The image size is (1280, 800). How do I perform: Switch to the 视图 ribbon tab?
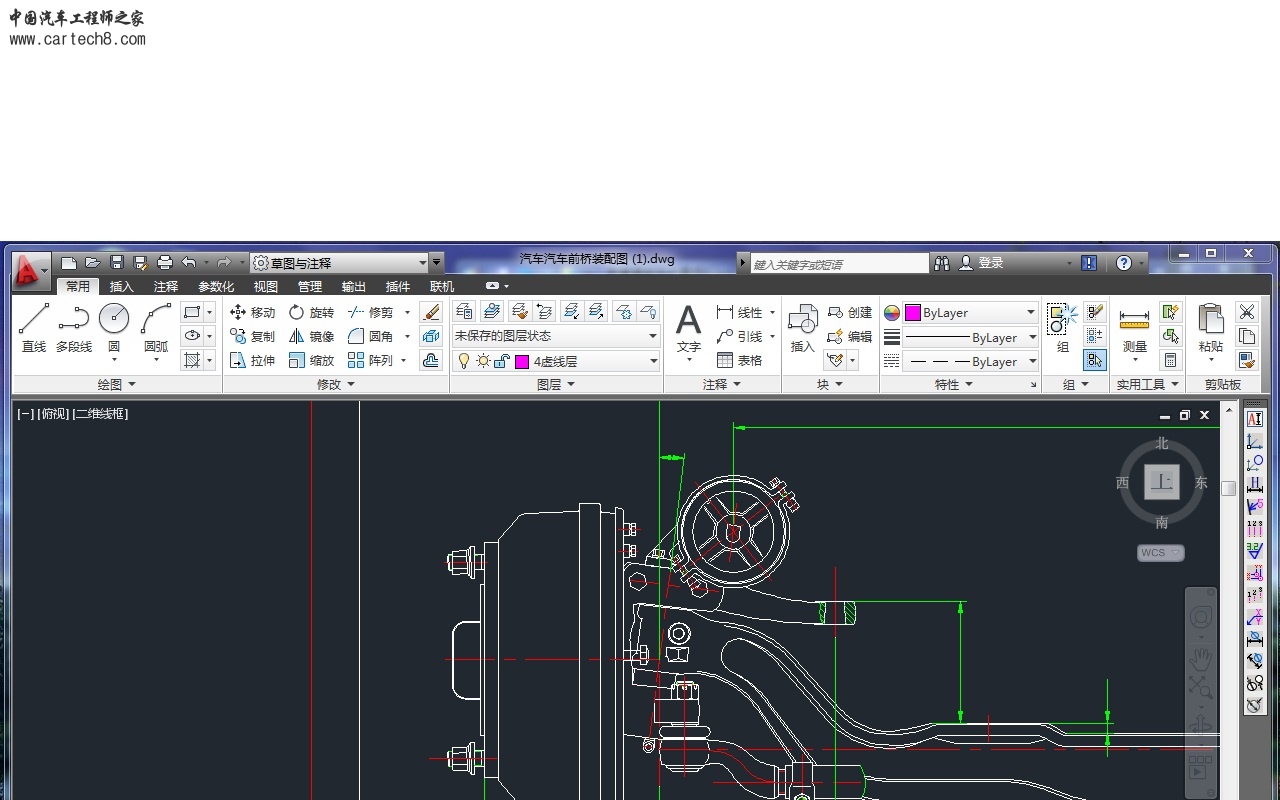click(x=266, y=287)
